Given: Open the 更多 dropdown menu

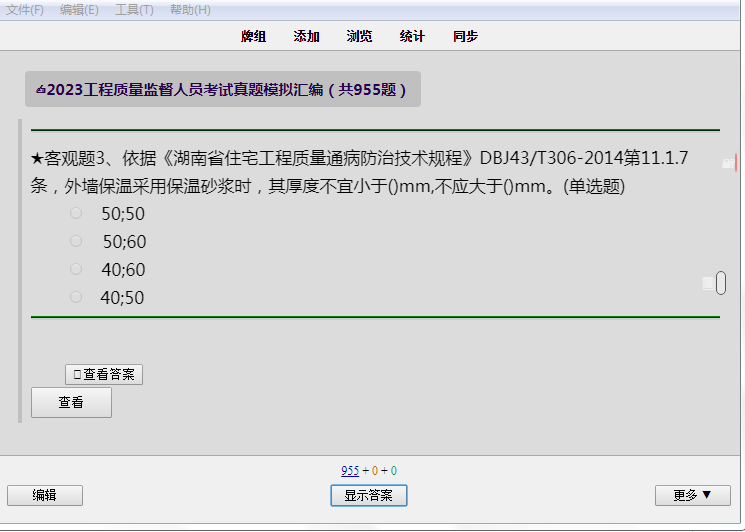Looking at the screenshot, I should click(x=693, y=495).
